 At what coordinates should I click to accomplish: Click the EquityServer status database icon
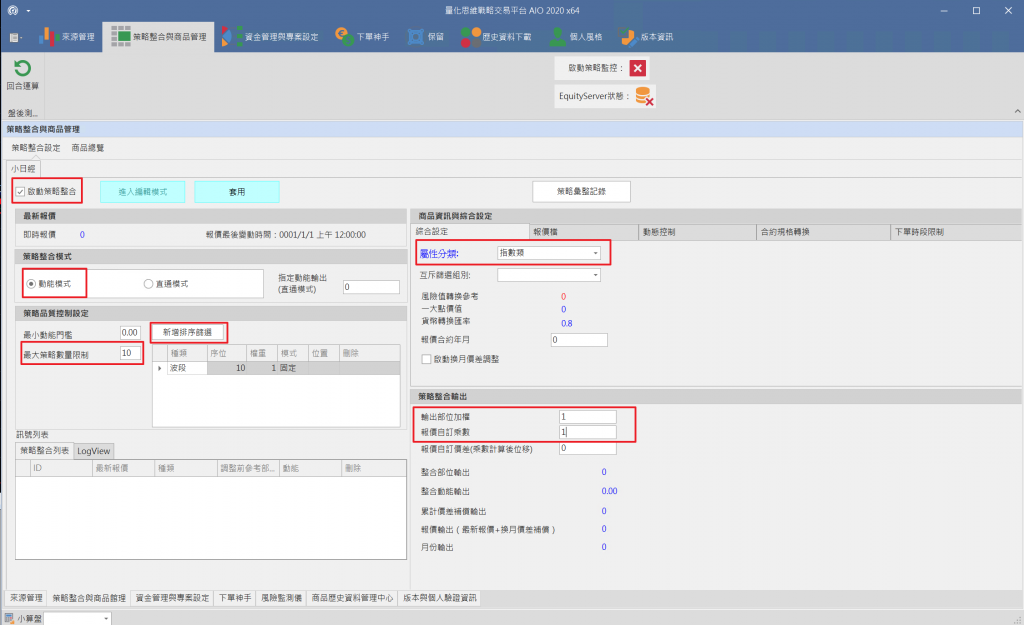(x=644, y=96)
